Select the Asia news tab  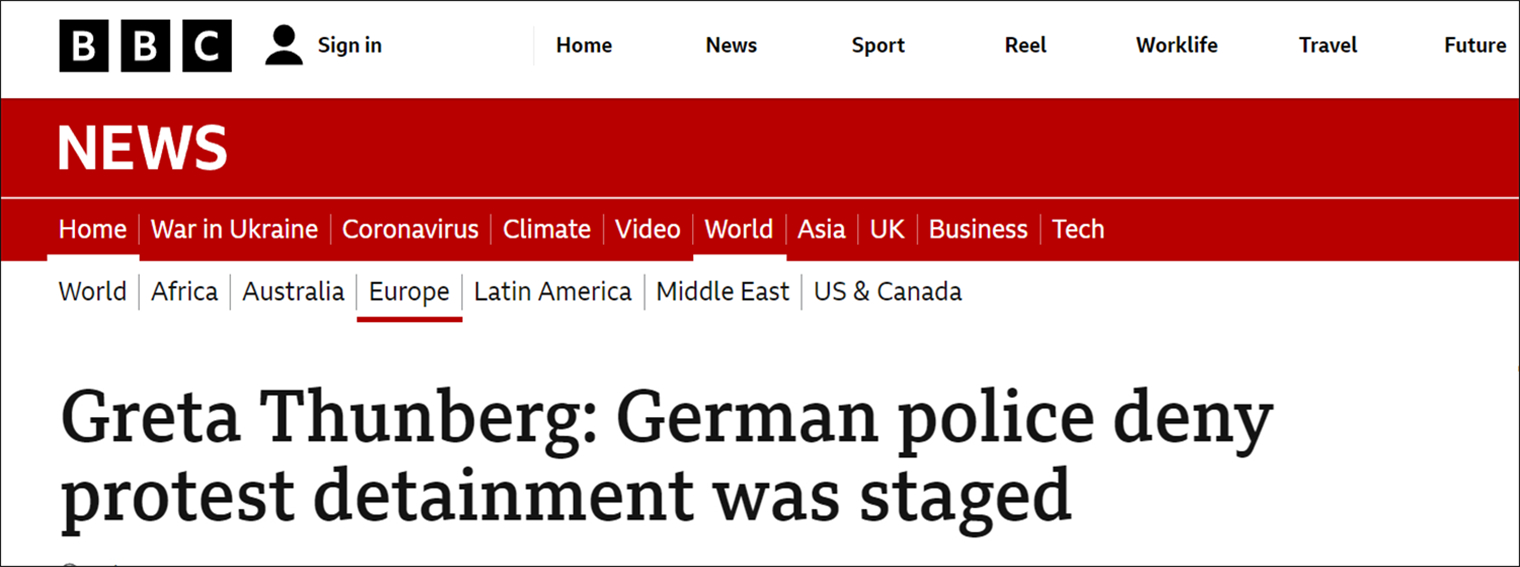pyautogui.click(x=821, y=230)
